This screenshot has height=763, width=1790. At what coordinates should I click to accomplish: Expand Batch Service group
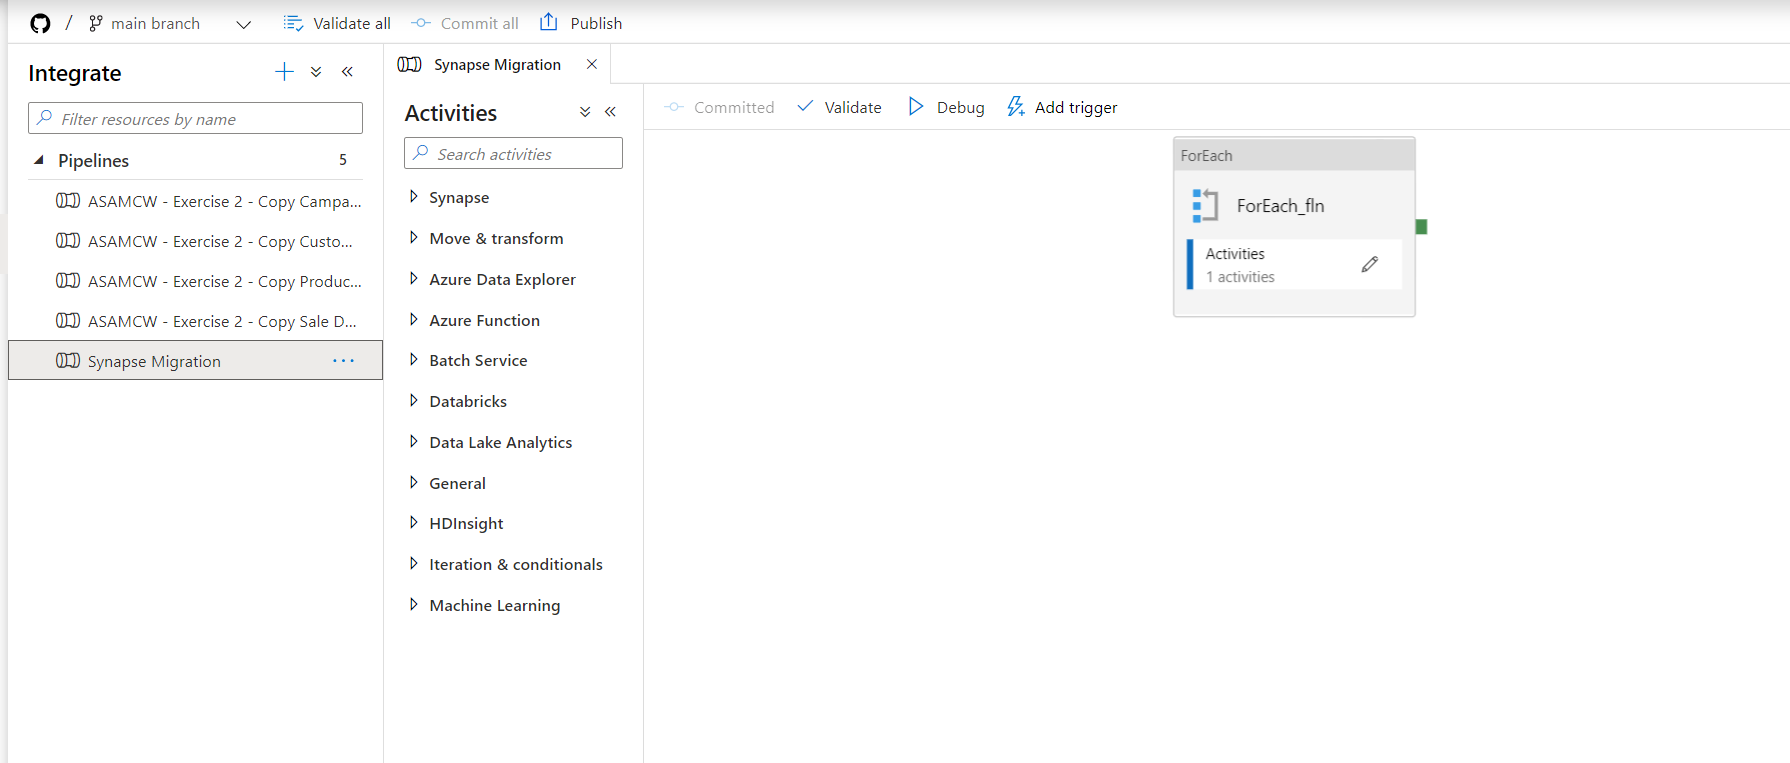pyautogui.click(x=414, y=360)
